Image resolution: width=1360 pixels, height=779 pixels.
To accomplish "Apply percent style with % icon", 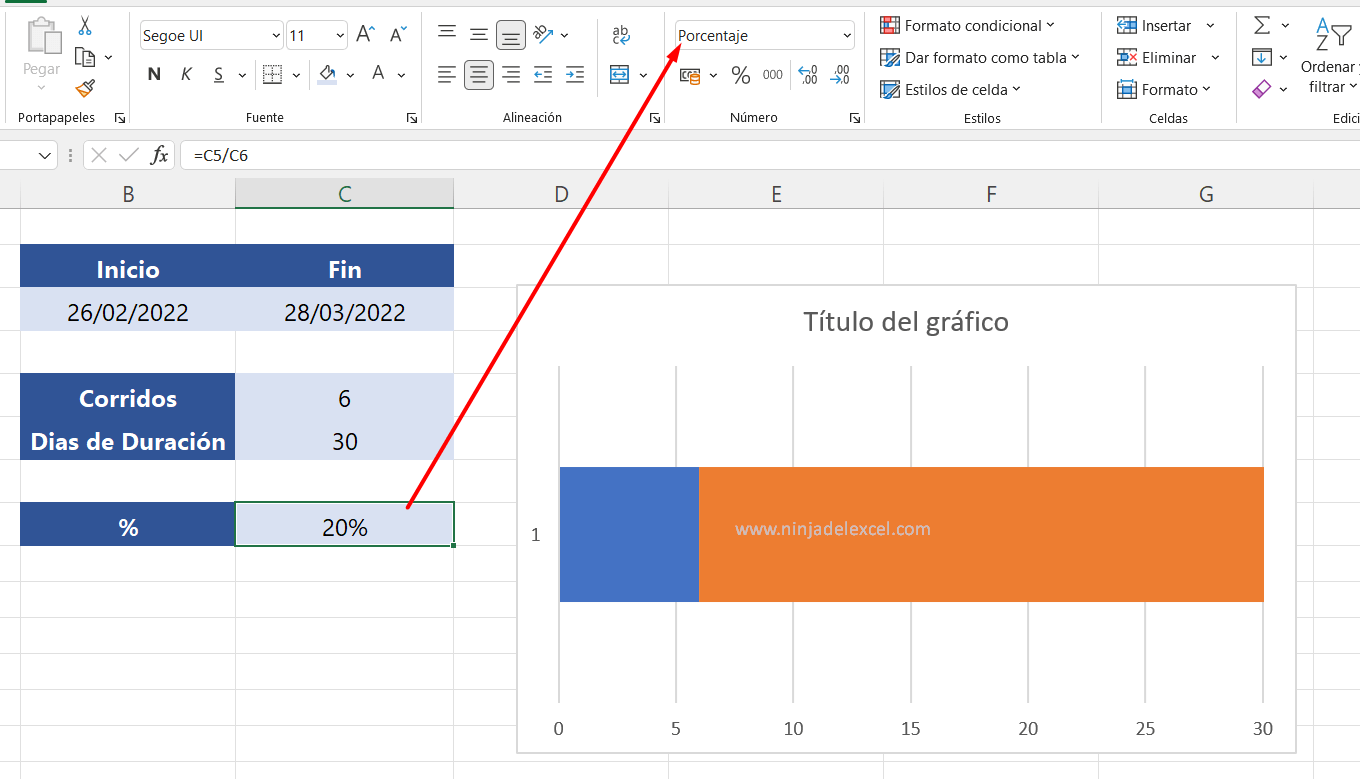I will coord(741,75).
